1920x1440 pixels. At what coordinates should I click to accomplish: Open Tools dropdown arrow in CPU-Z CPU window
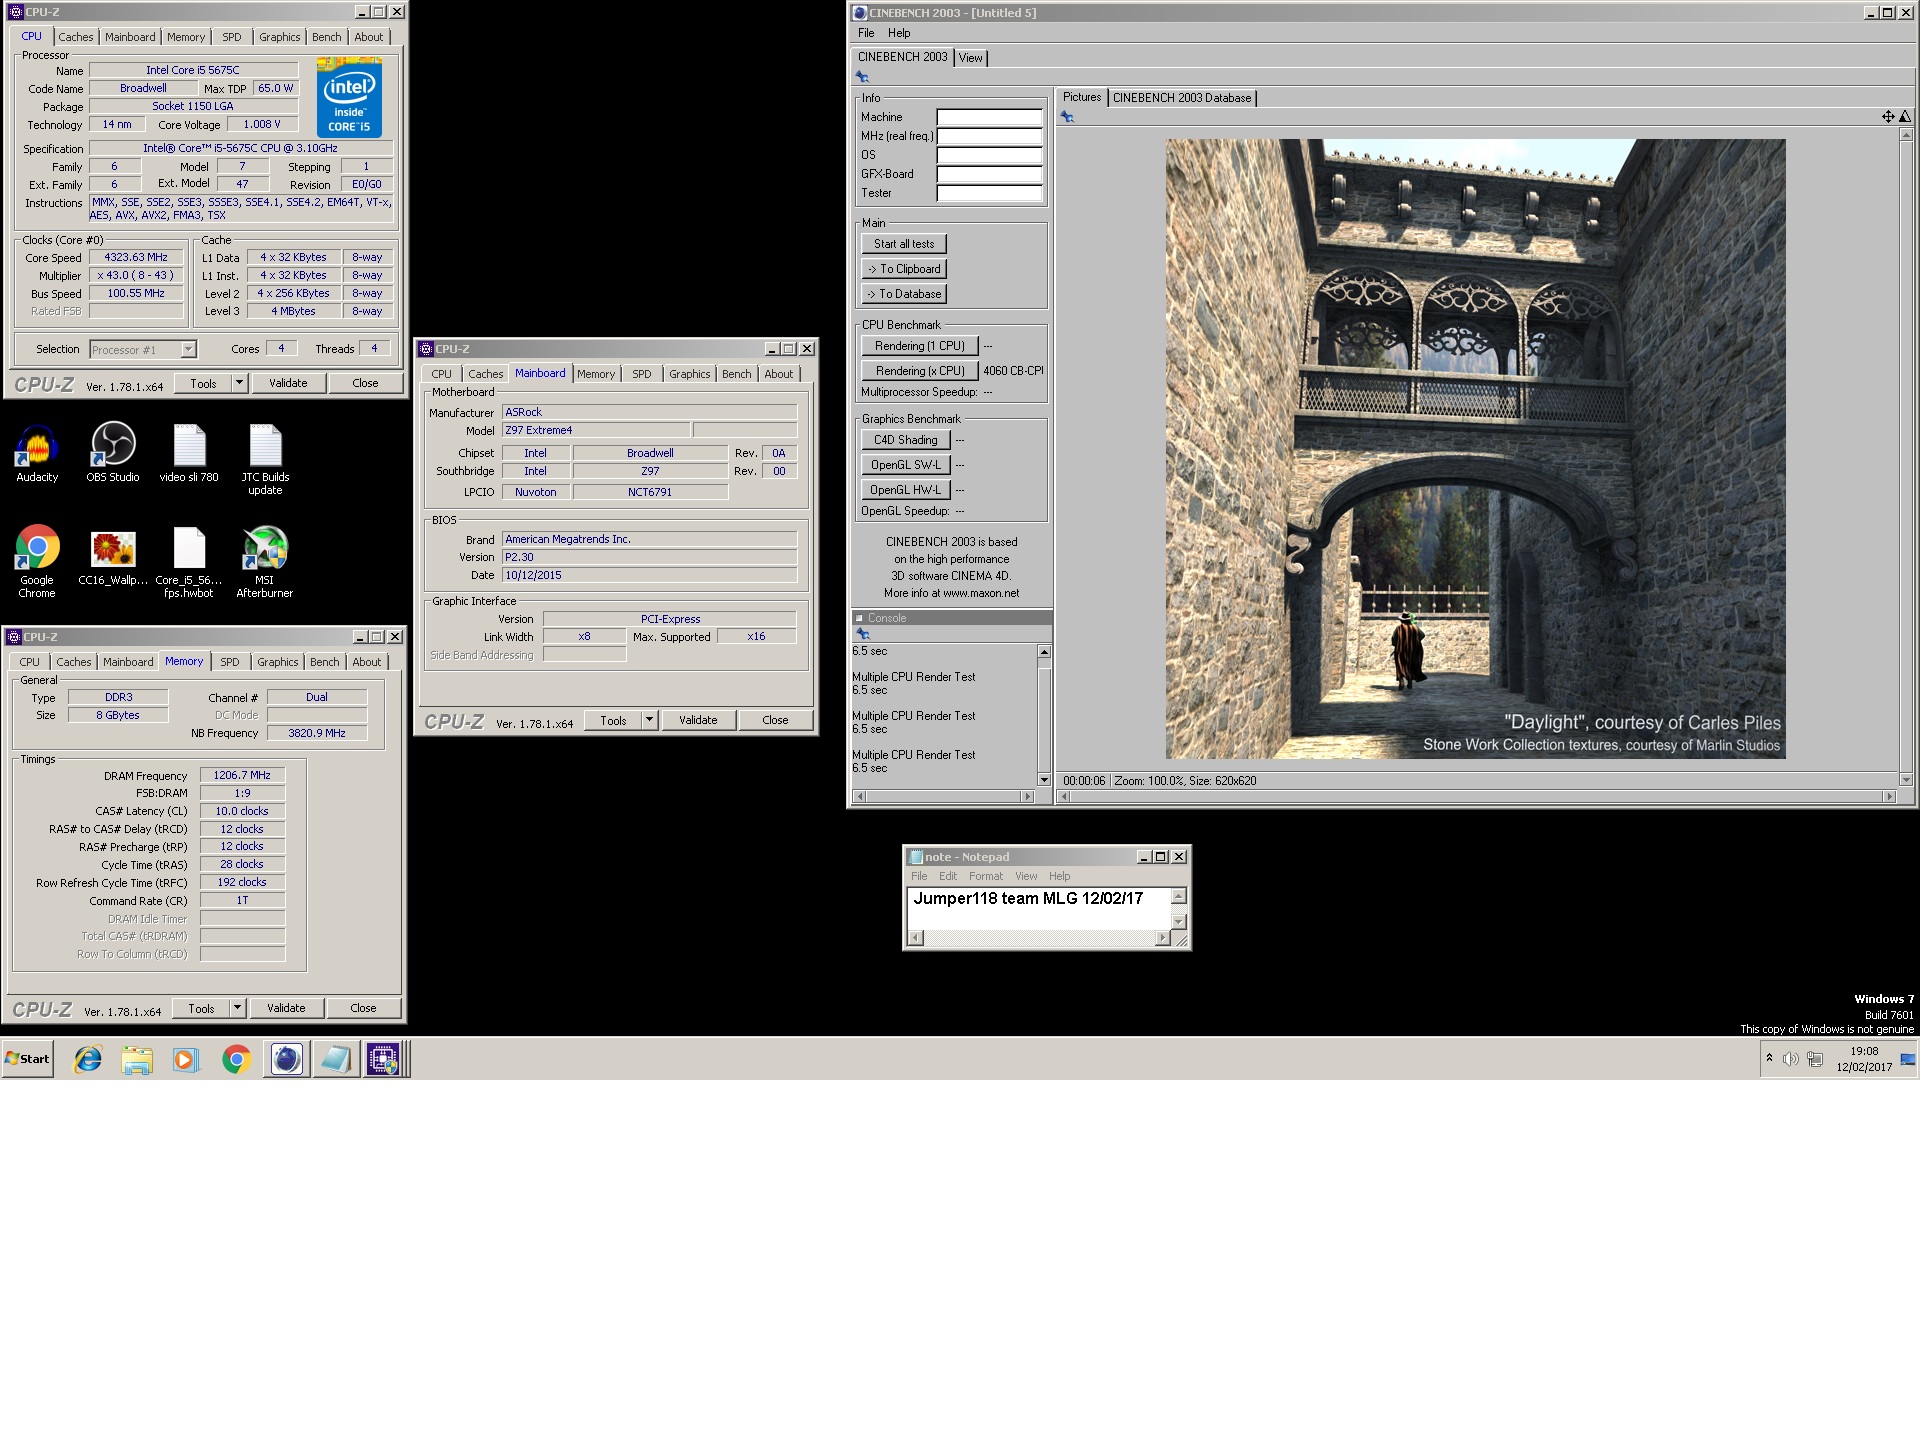(239, 383)
